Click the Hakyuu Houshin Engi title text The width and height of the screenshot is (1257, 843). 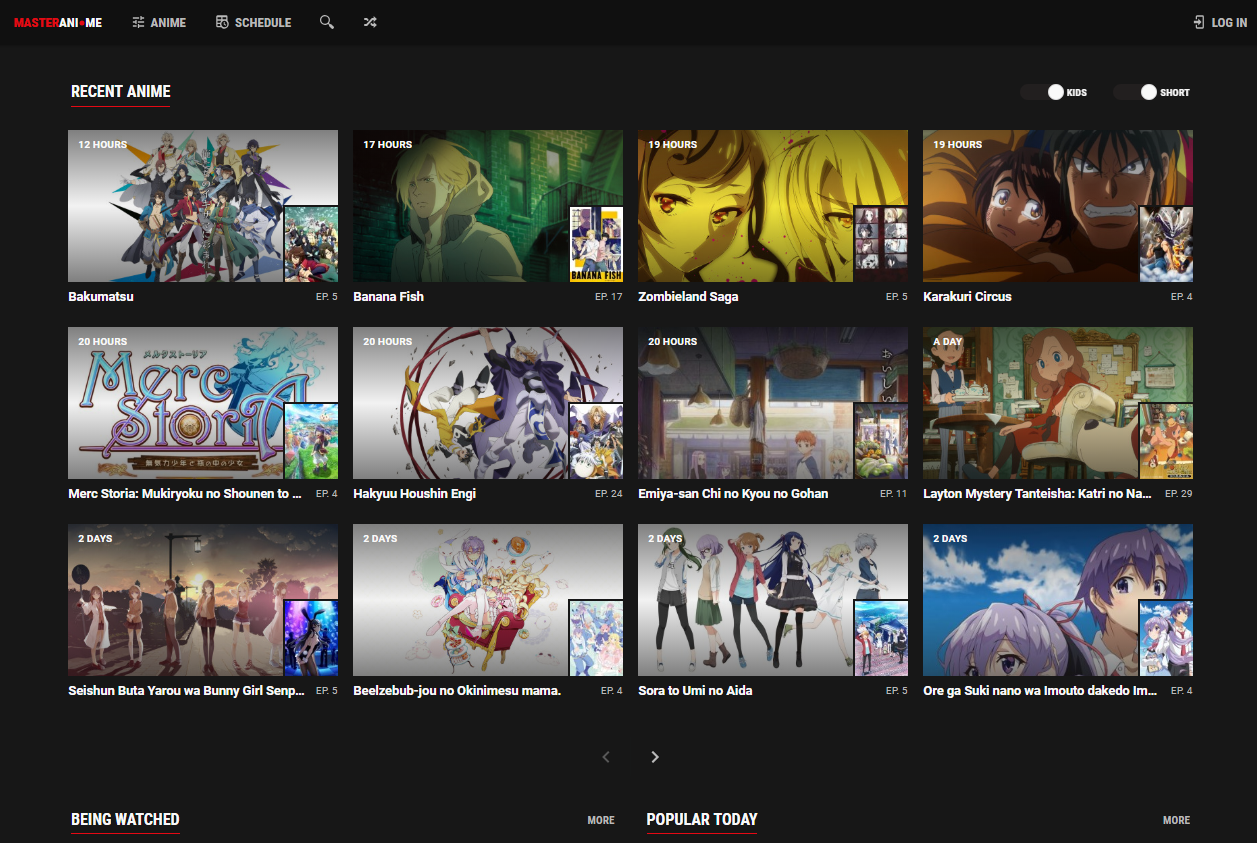pyautogui.click(x=414, y=494)
